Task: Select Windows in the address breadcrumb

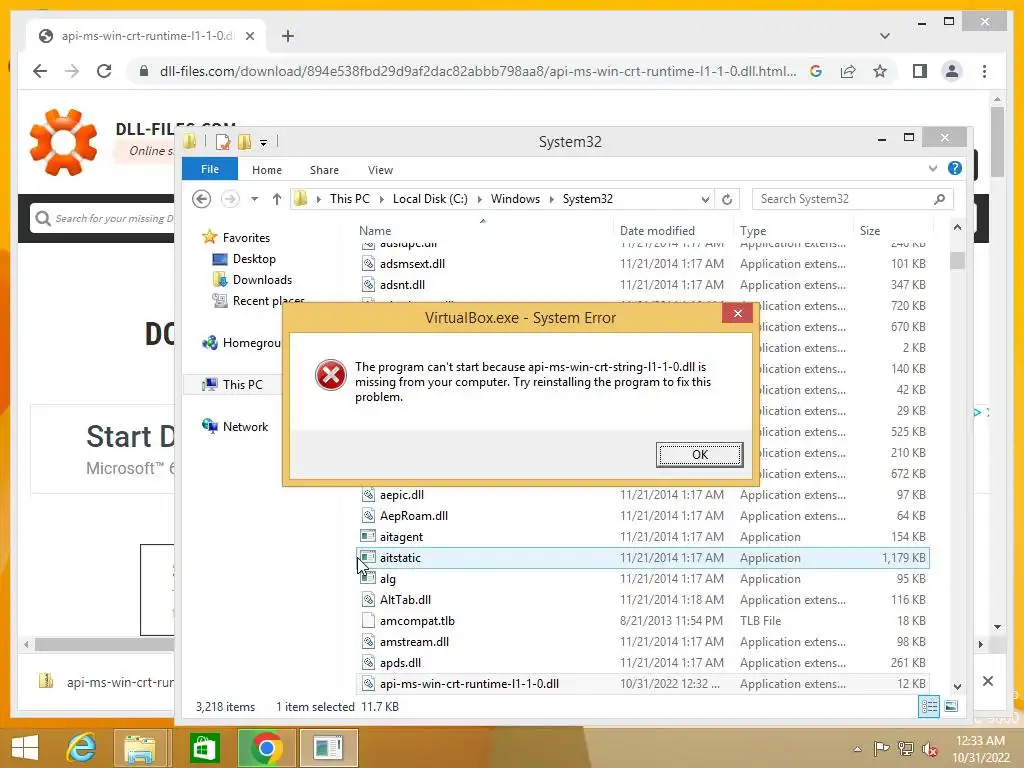Action: click(515, 199)
